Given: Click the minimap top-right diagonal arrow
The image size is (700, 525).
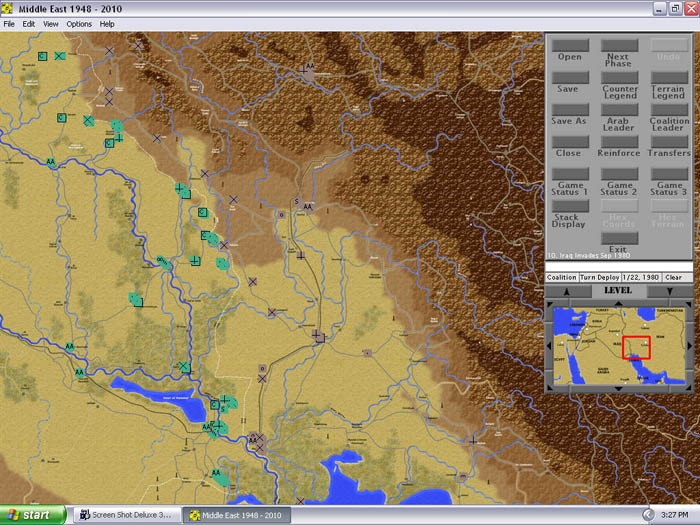Looking at the screenshot, I should tap(689, 304).
